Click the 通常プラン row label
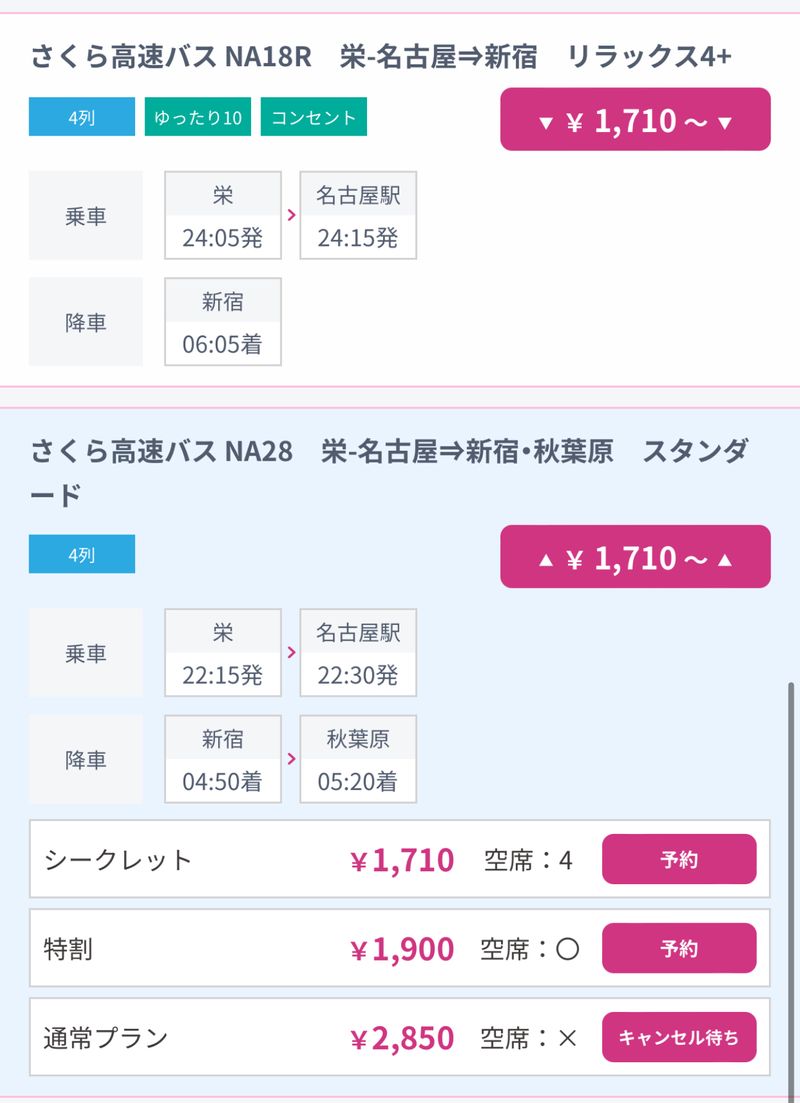The width and height of the screenshot is (800, 1103). tap(106, 1037)
